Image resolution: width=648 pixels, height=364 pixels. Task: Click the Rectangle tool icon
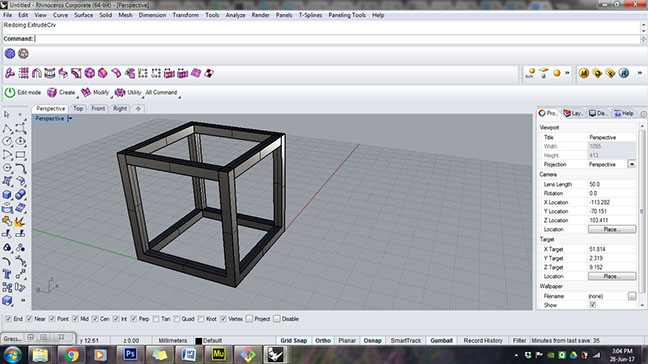click(x=20, y=155)
